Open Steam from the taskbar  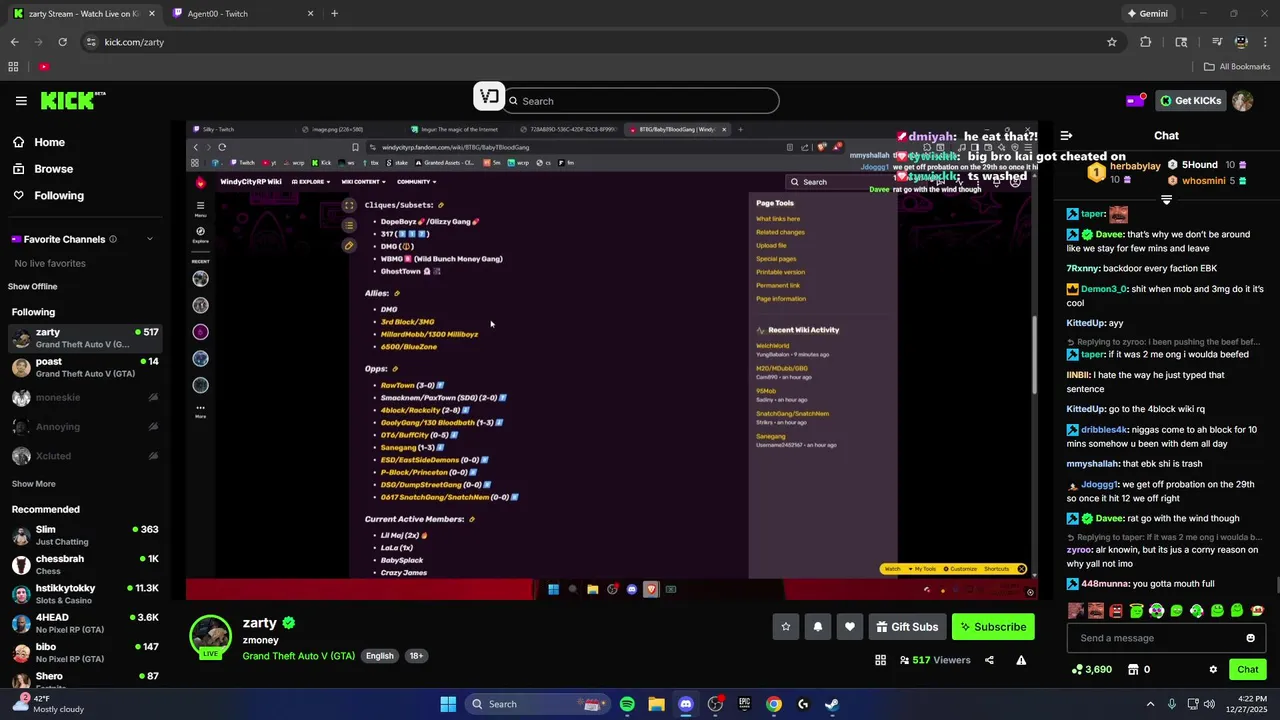[832, 704]
